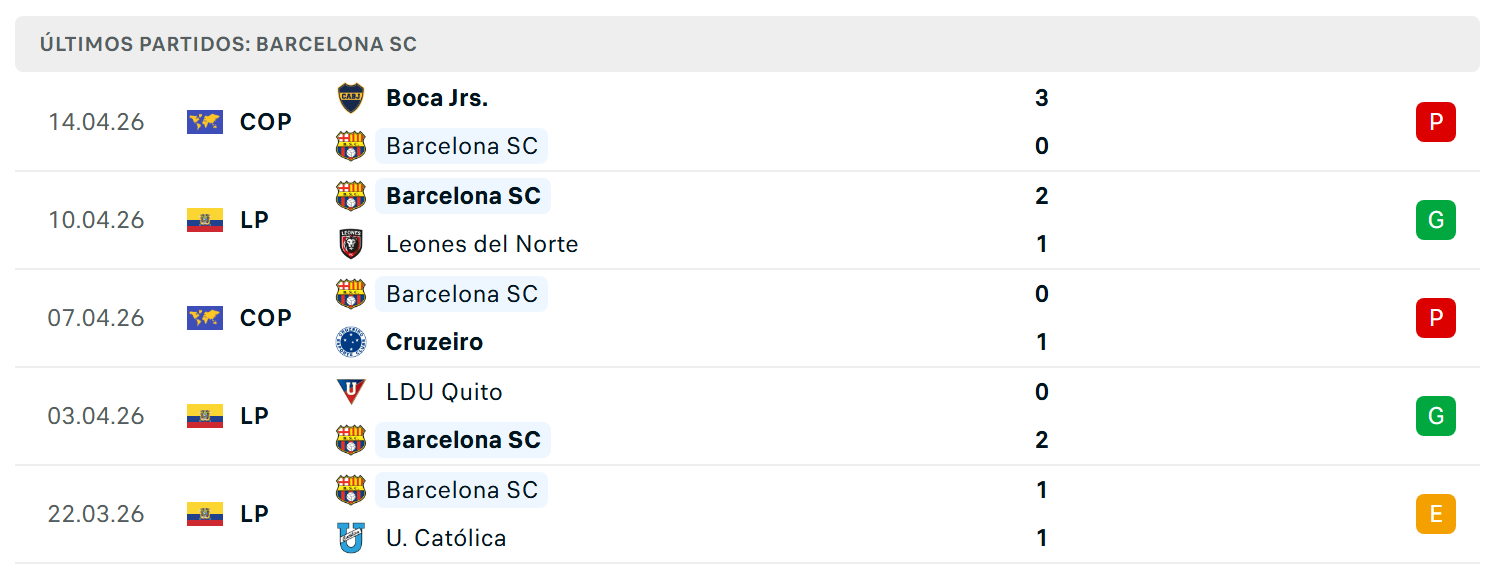Image resolution: width=1498 pixels, height=585 pixels.
Task: Open the U. Católica team name
Action: point(446,538)
